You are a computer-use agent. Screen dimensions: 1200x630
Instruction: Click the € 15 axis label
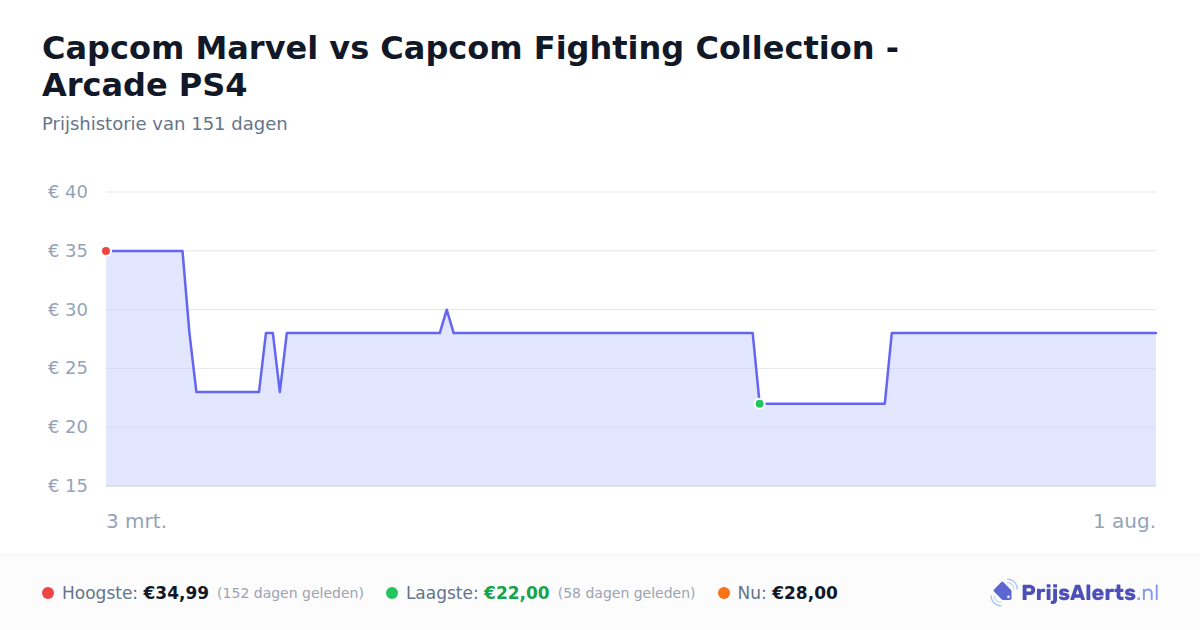[x=68, y=486]
